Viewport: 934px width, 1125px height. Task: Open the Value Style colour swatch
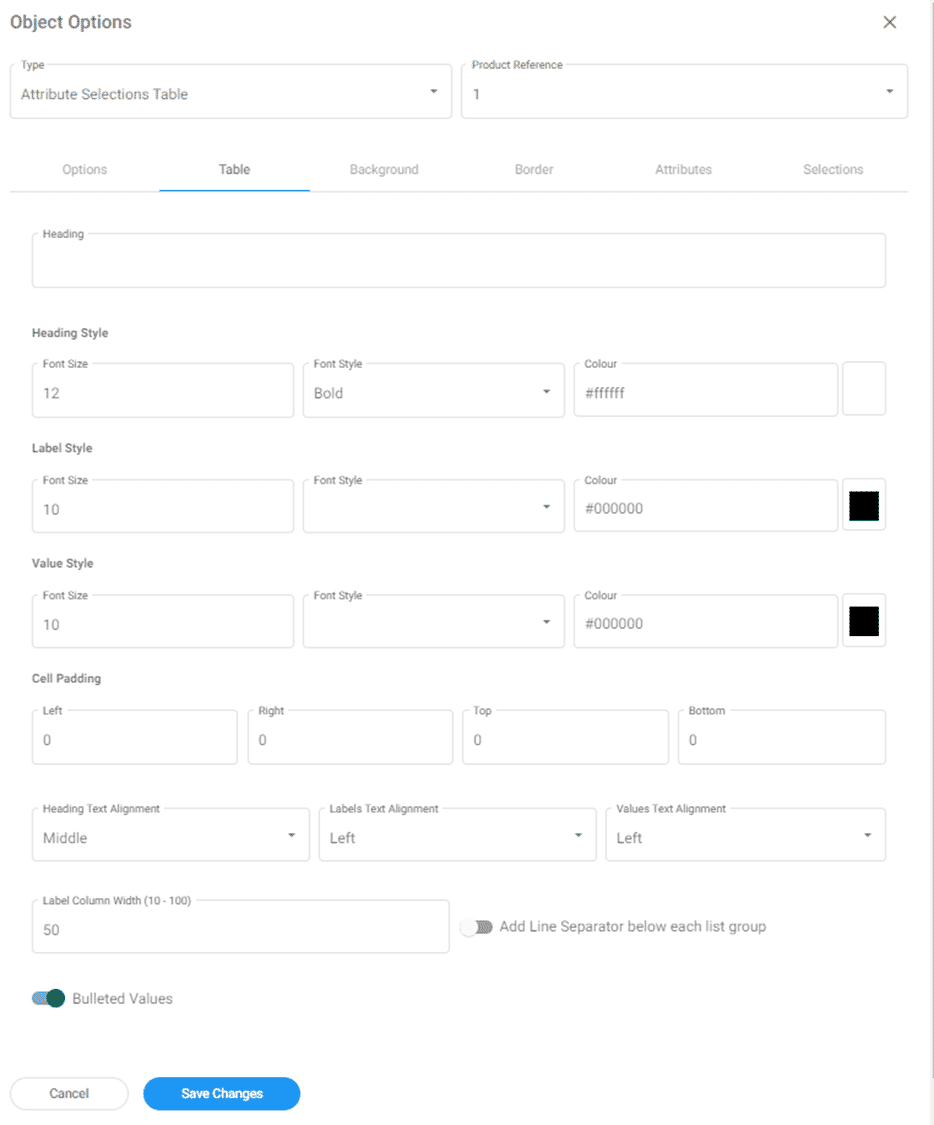click(864, 621)
